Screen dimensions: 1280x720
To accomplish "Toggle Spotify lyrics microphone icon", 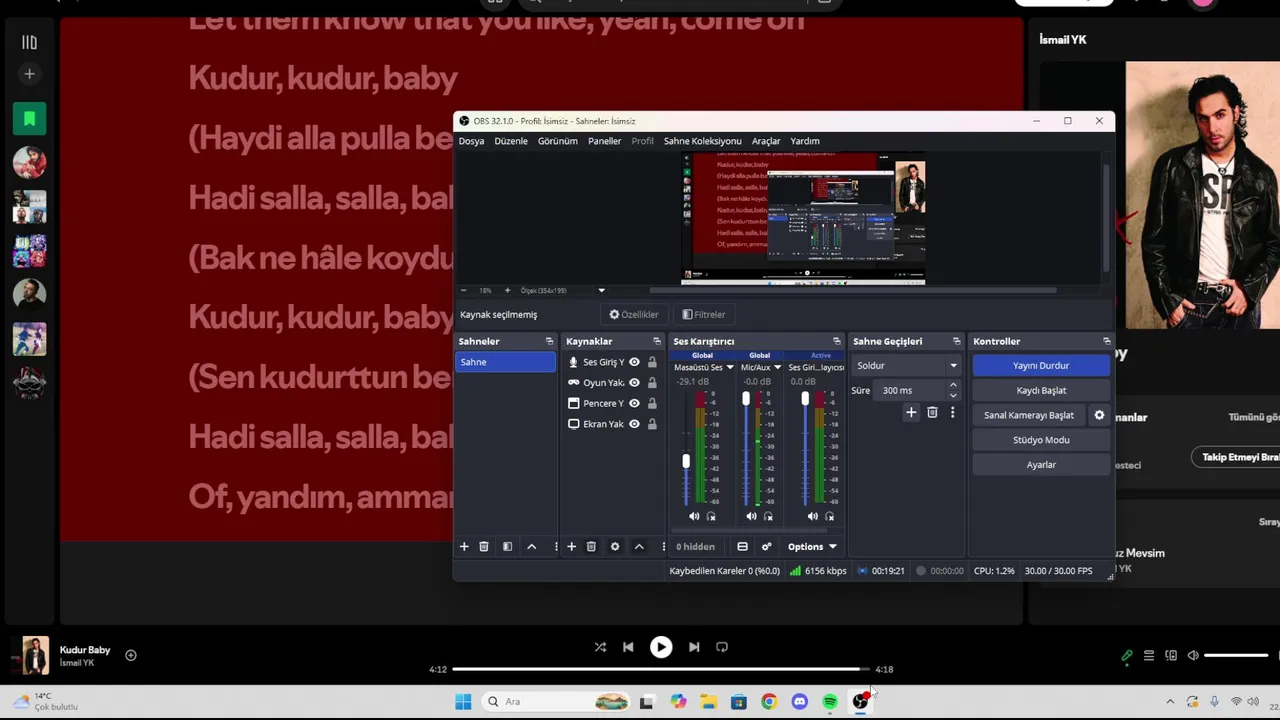I will (1127, 656).
